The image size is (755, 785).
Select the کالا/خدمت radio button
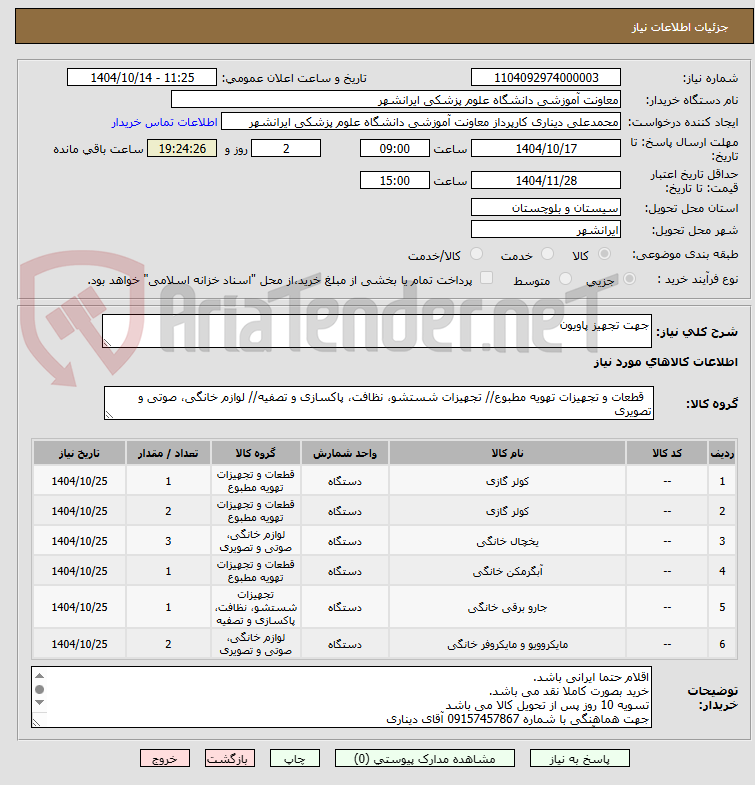(477, 254)
